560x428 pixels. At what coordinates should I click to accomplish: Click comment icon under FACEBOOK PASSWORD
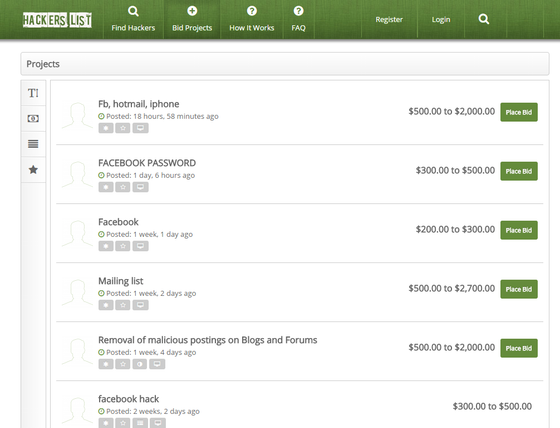click(140, 187)
